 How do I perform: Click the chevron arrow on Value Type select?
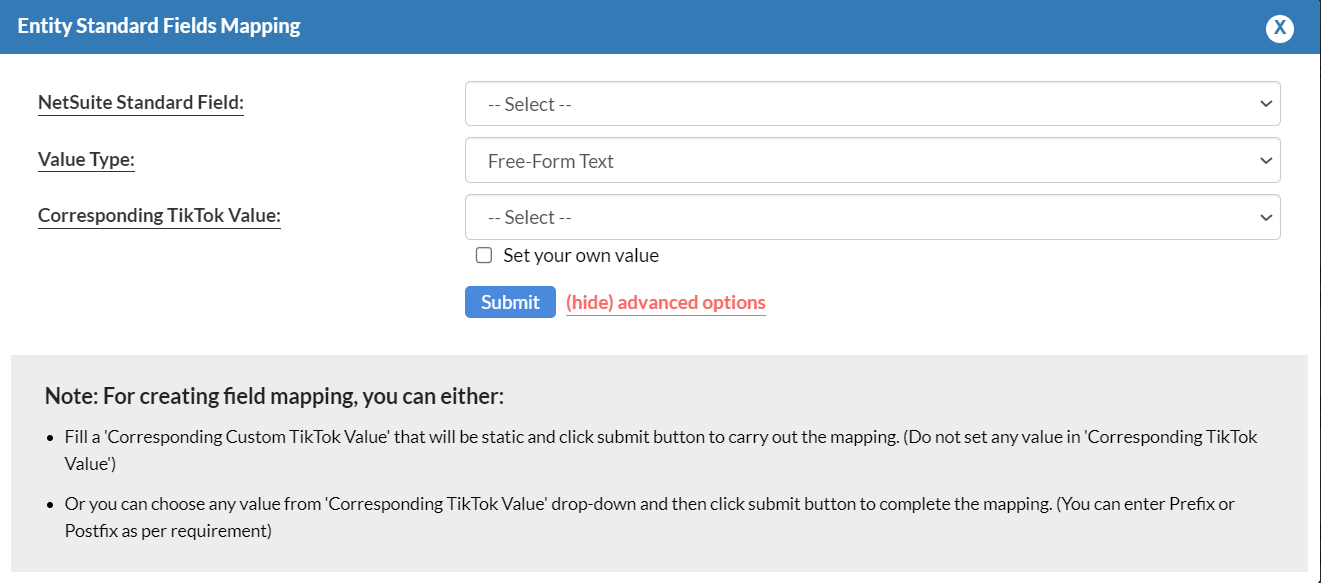[1265, 161]
